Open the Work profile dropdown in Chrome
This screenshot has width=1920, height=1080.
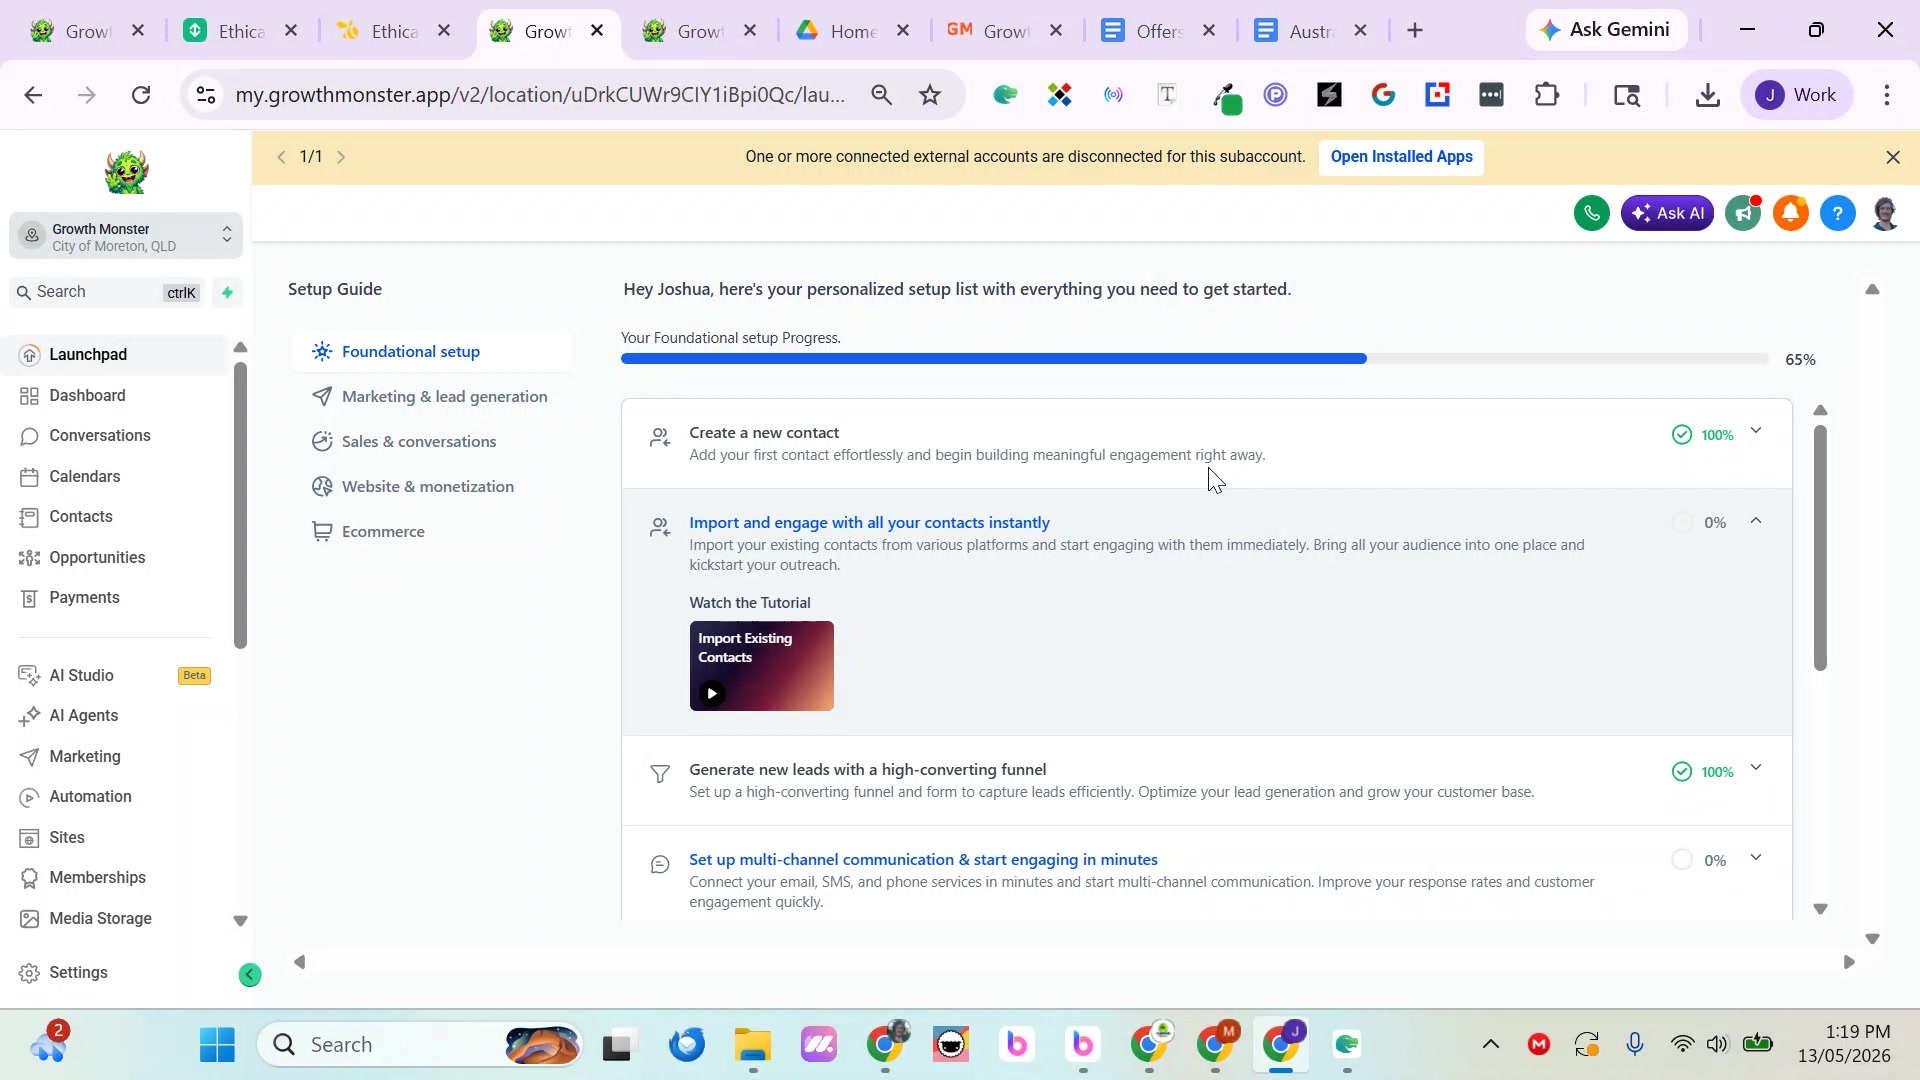point(1797,95)
